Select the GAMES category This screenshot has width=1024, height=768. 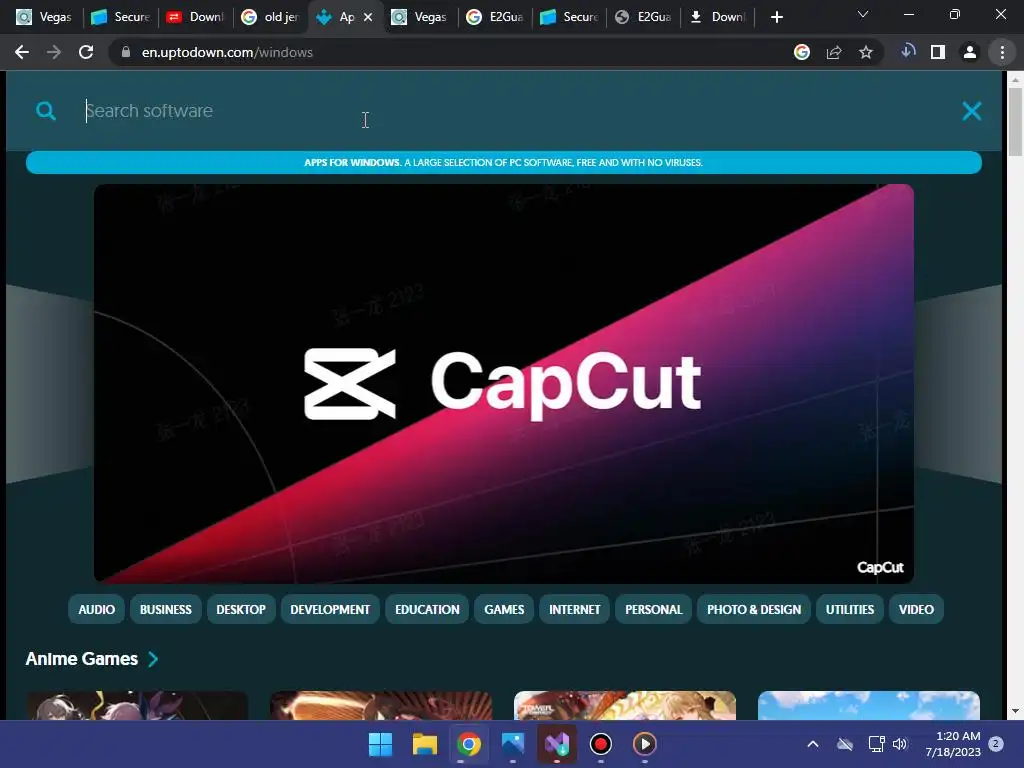[504, 609]
